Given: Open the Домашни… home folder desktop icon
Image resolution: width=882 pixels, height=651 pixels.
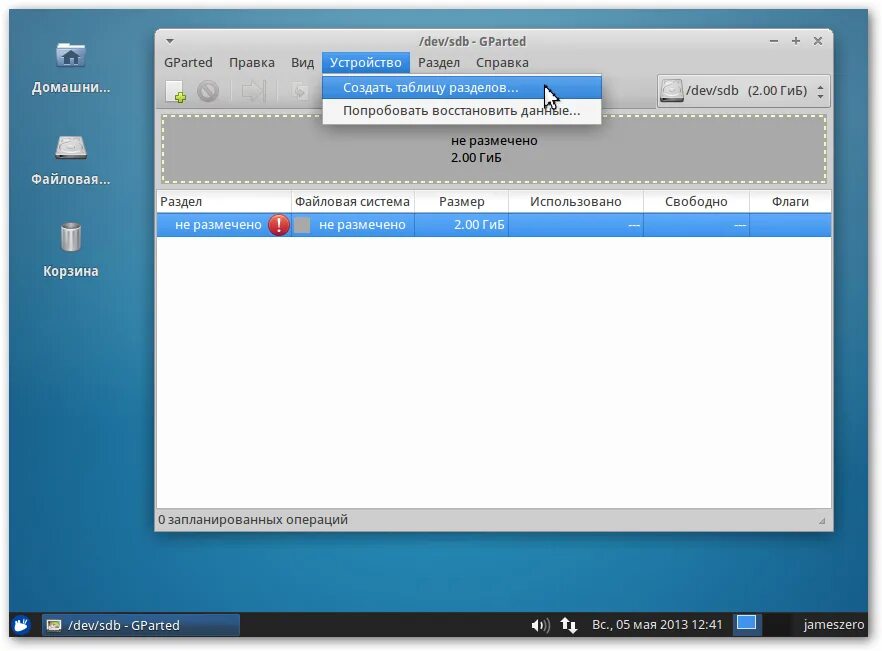Looking at the screenshot, I should (71, 68).
